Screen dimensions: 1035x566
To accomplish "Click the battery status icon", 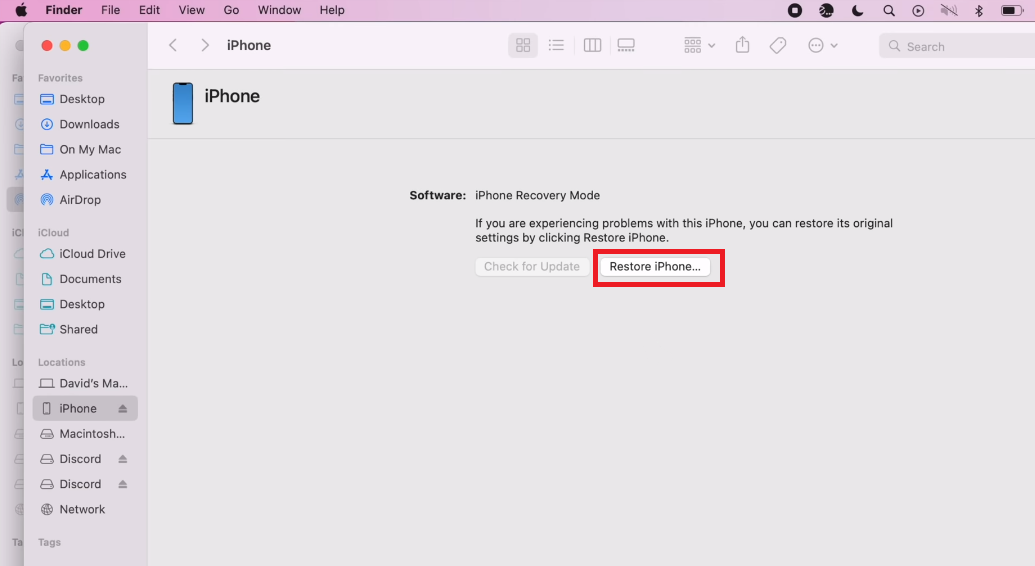I will [1012, 10].
